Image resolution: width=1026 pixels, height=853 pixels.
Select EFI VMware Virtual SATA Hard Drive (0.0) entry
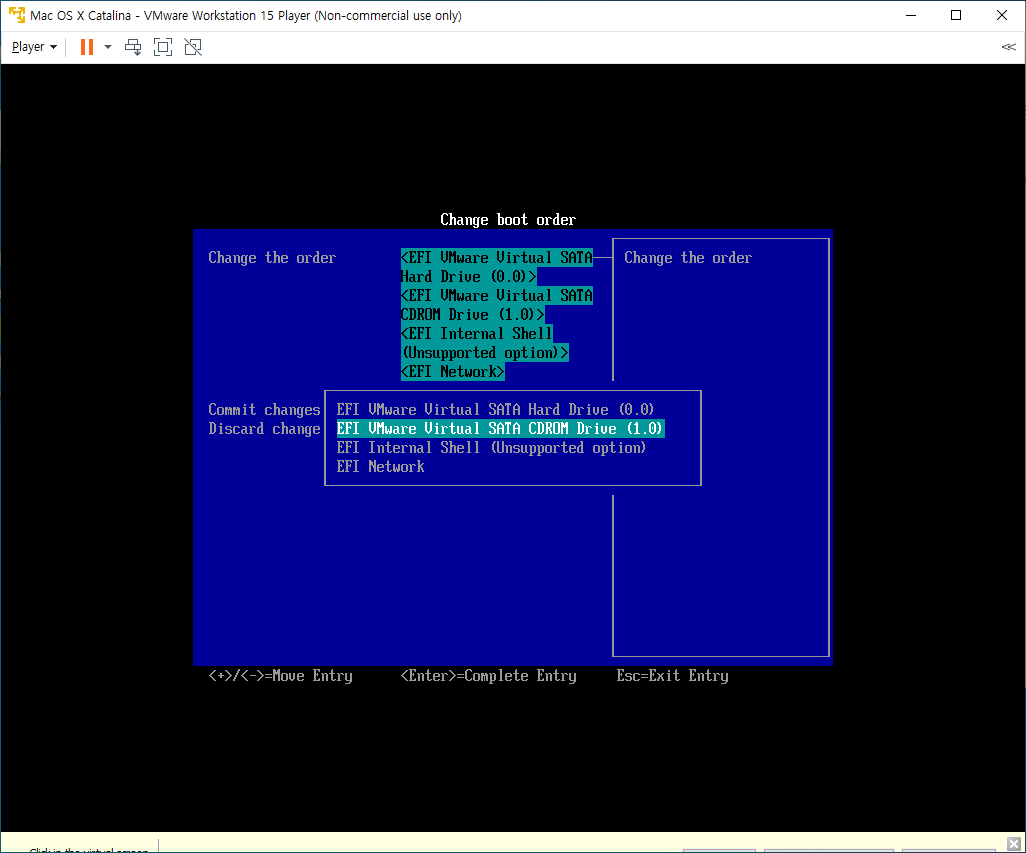[x=495, y=409]
